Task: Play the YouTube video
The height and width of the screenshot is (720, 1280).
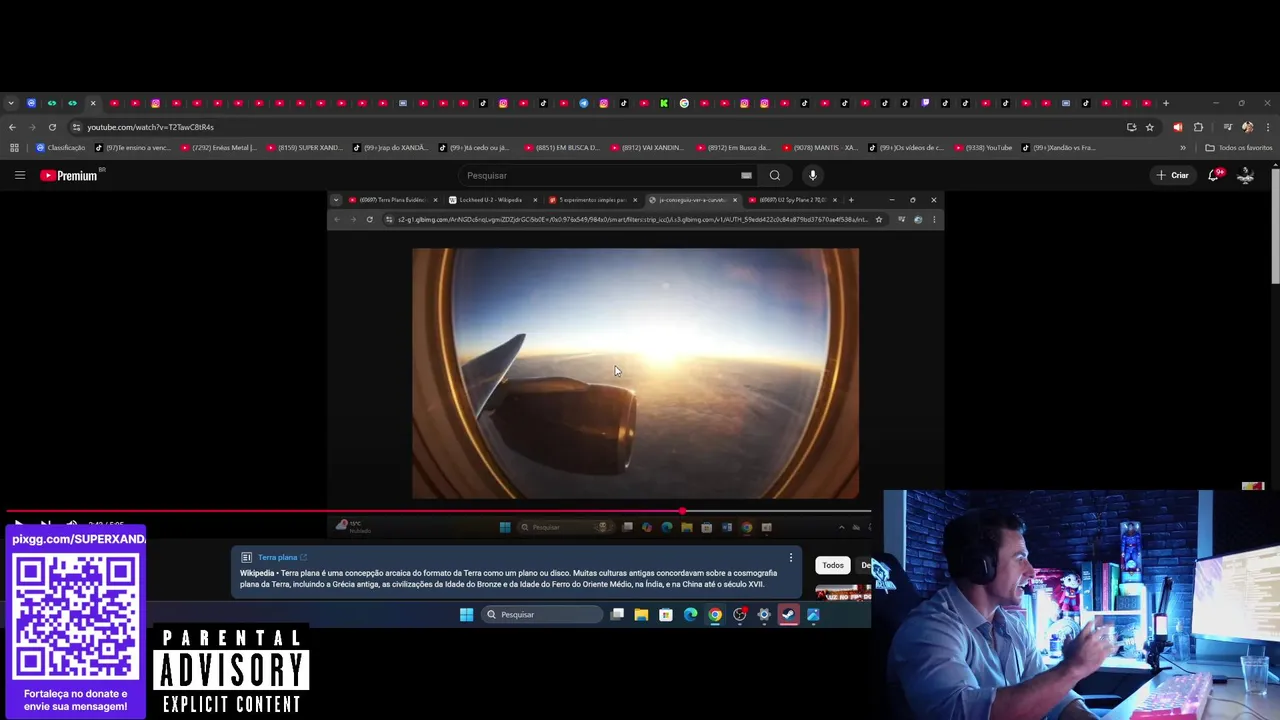Action: click(18, 523)
